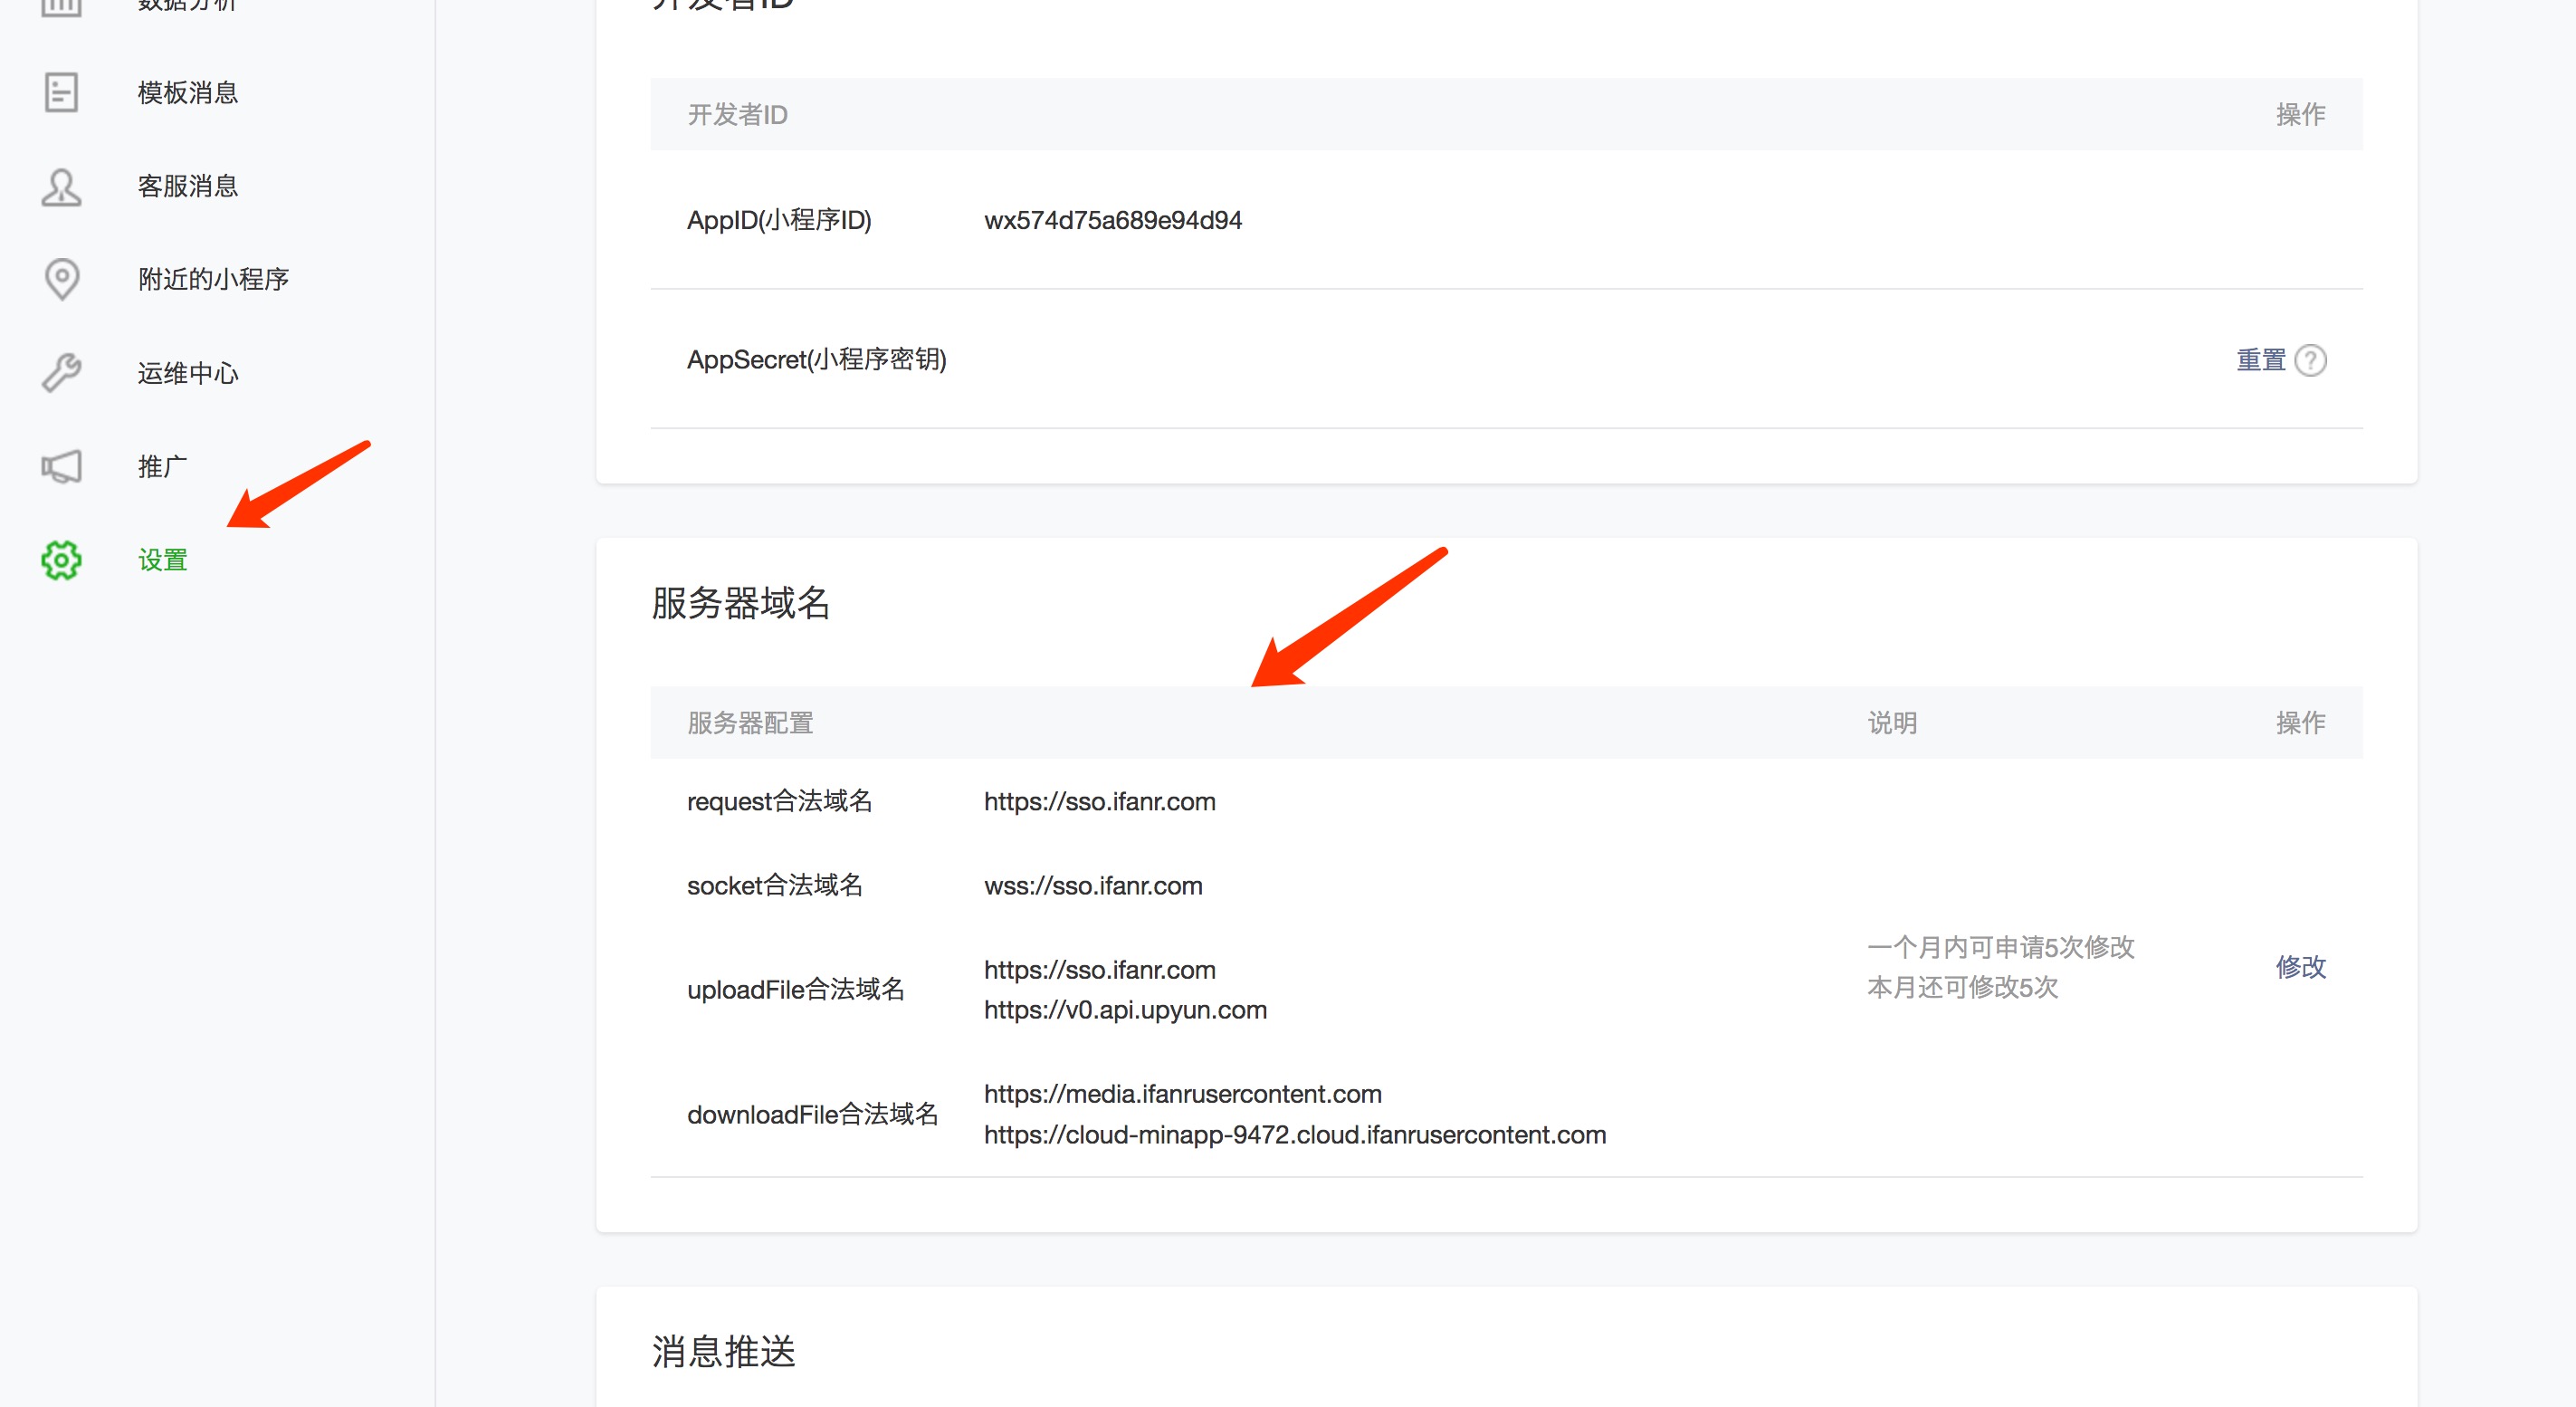The width and height of the screenshot is (2576, 1407).
Task: Click the nearby mini-program location pin icon
Action: [x=62, y=279]
